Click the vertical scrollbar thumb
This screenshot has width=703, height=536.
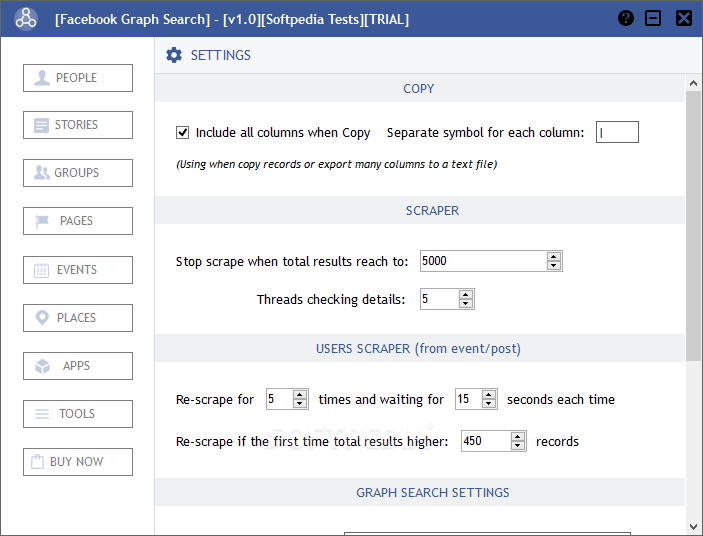point(693,225)
